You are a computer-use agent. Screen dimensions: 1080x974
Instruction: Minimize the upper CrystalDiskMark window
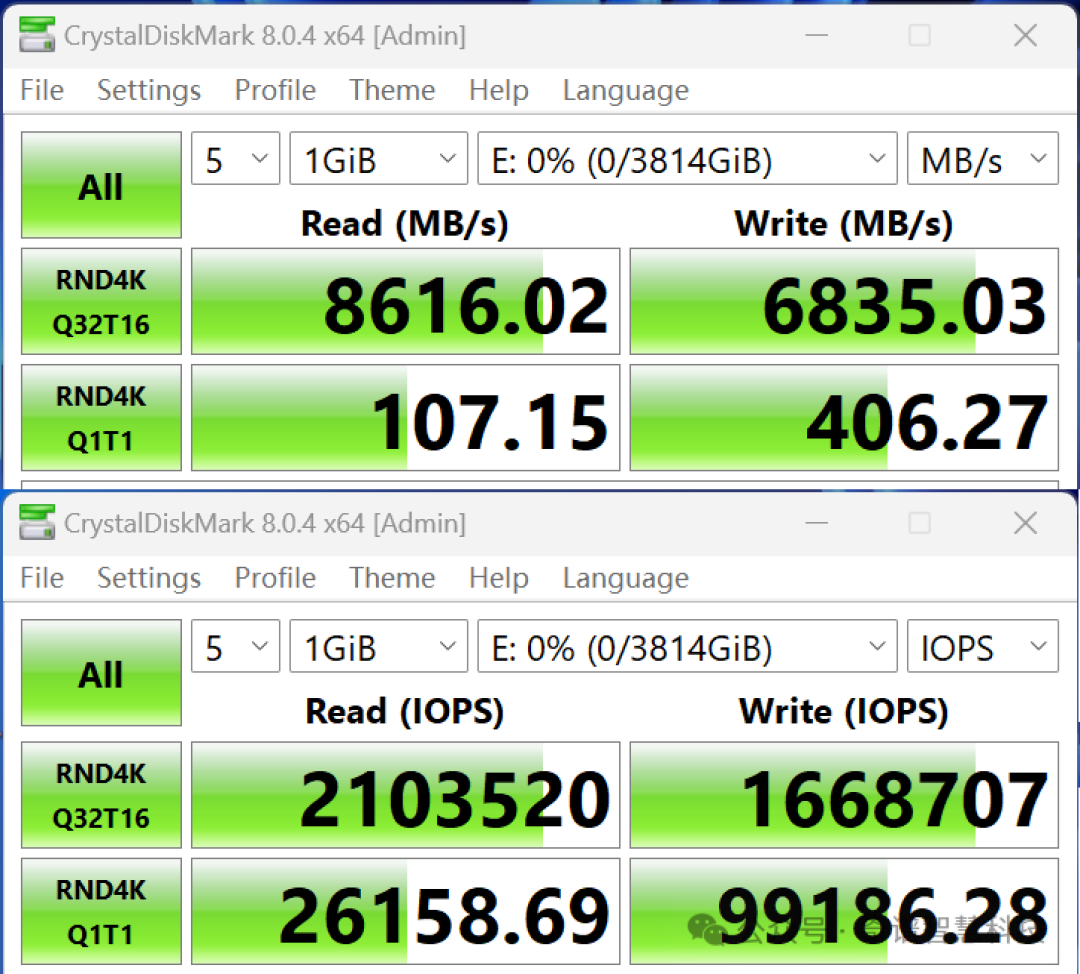click(816, 35)
